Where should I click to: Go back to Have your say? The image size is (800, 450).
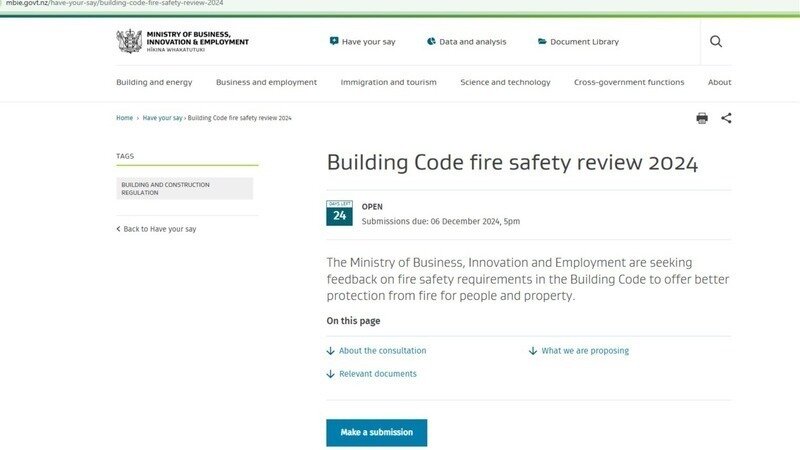(x=159, y=229)
